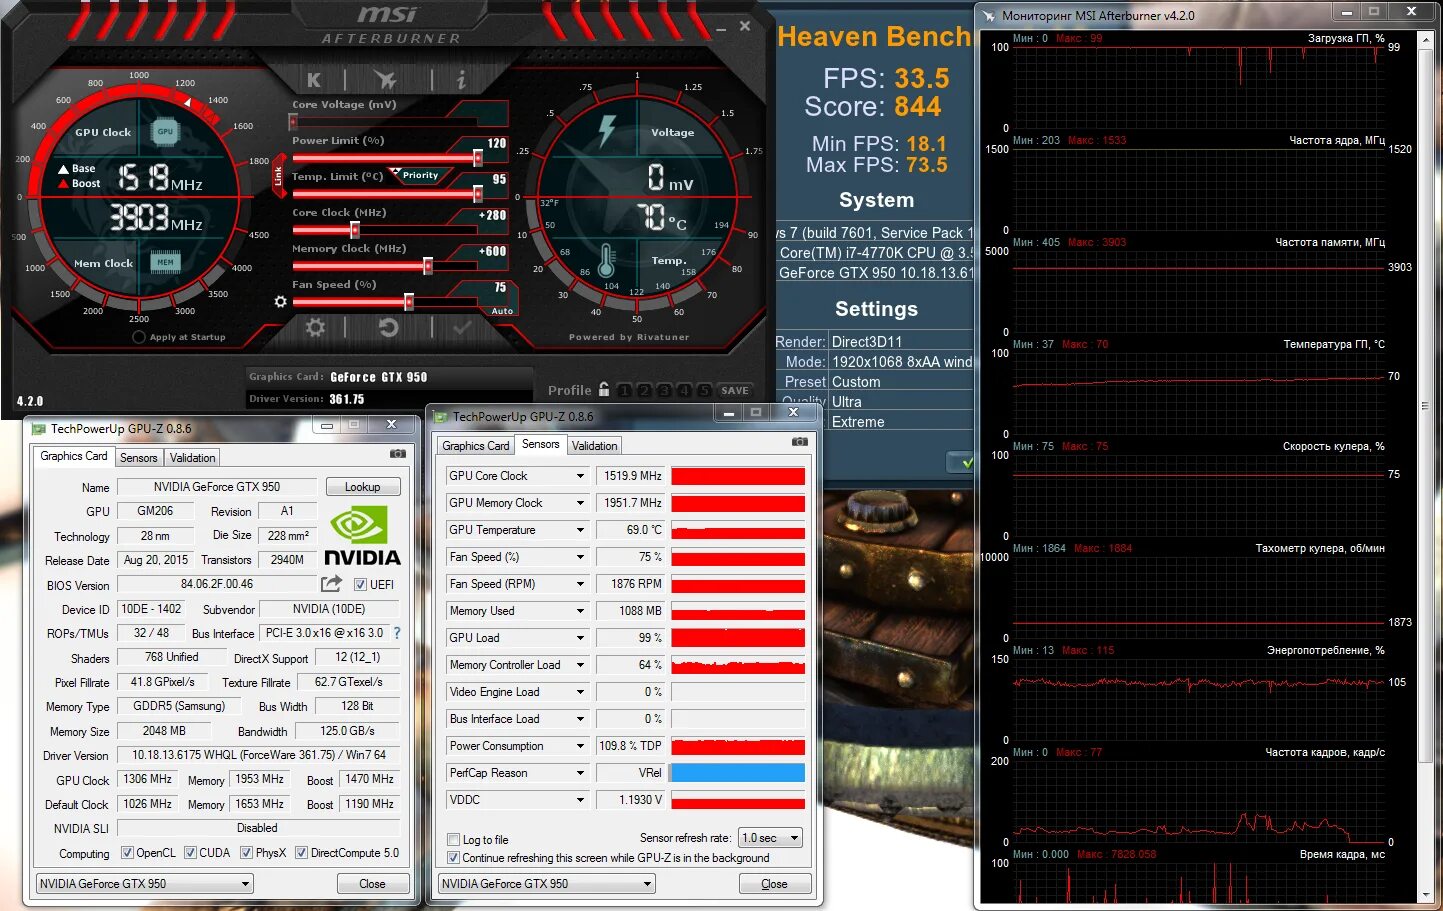
Task: Open the Memory Used sensor dropdown
Action: point(580,611)
